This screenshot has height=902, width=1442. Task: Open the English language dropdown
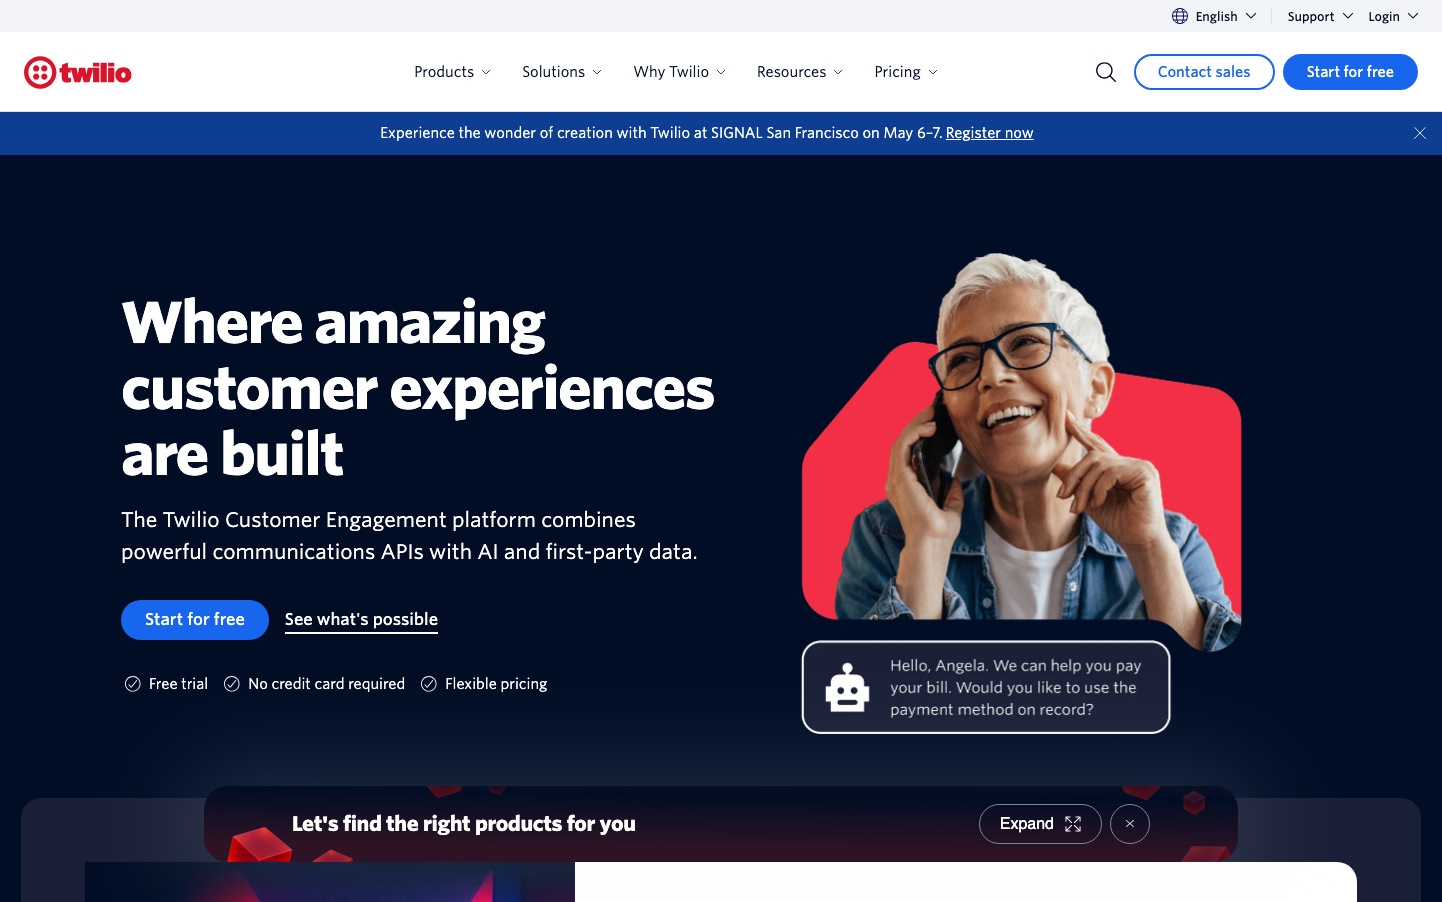[x=1215, y=16]
